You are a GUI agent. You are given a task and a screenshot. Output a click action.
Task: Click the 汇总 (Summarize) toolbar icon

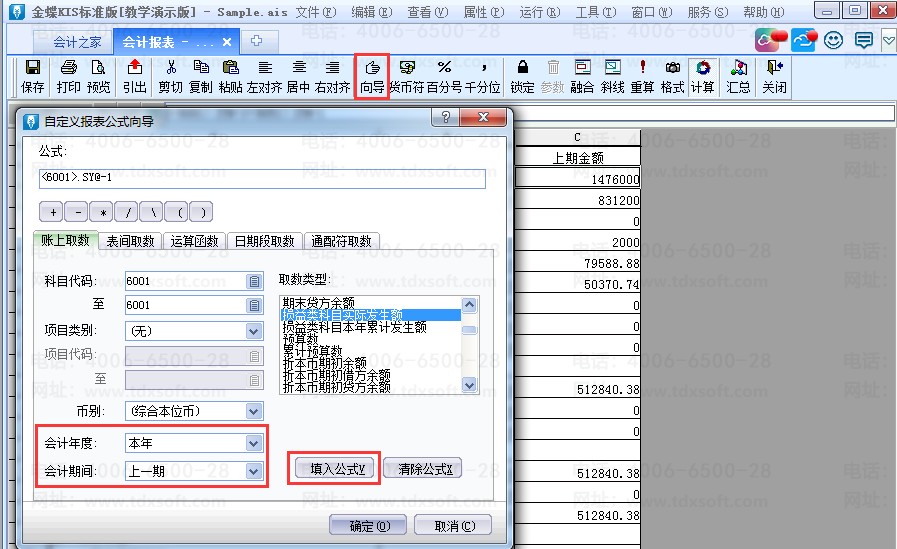pos(739,76)
